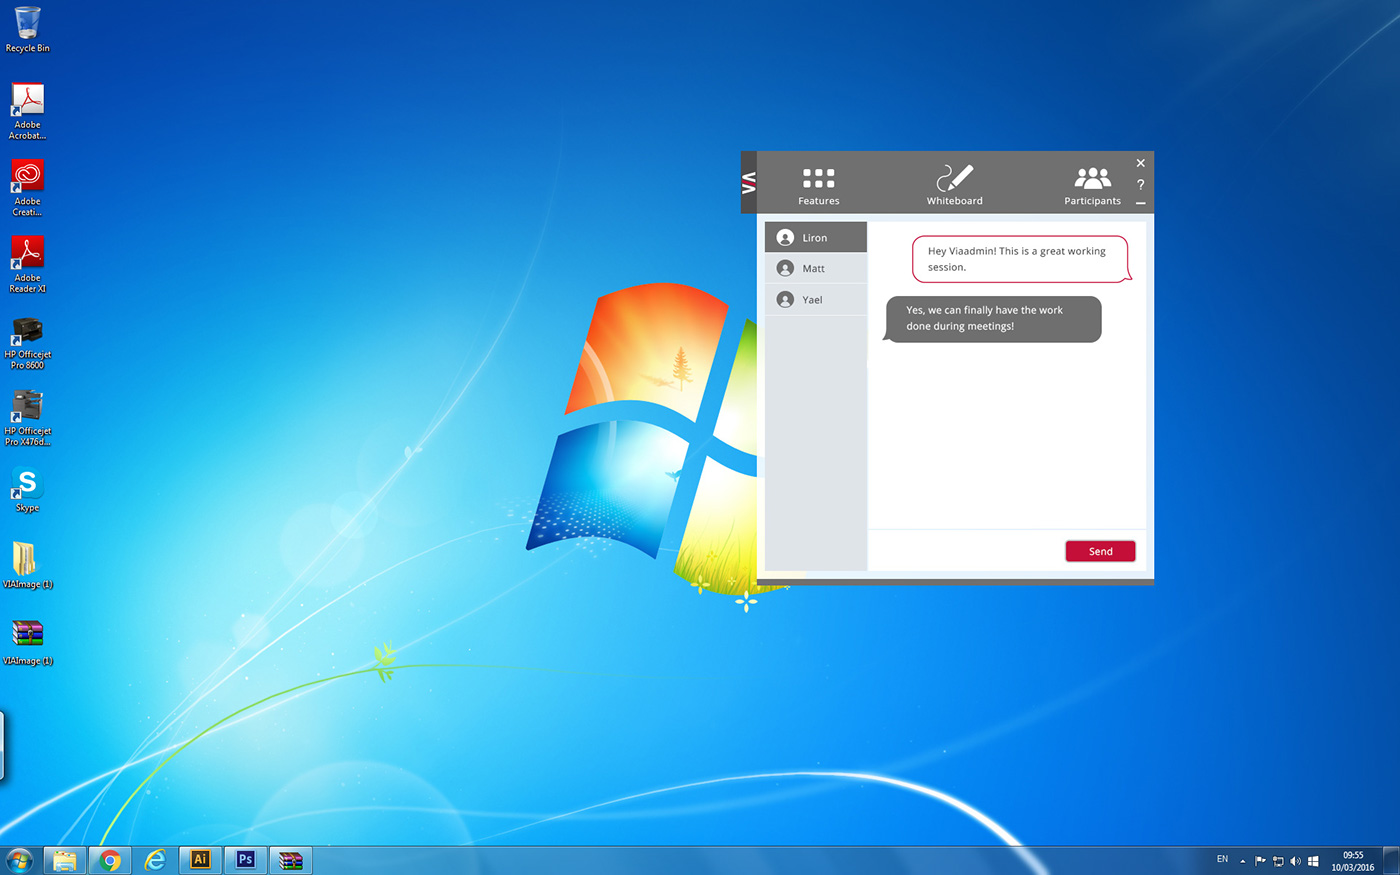
Task: Open the Whiteboard tool
Action: [954, 185]
